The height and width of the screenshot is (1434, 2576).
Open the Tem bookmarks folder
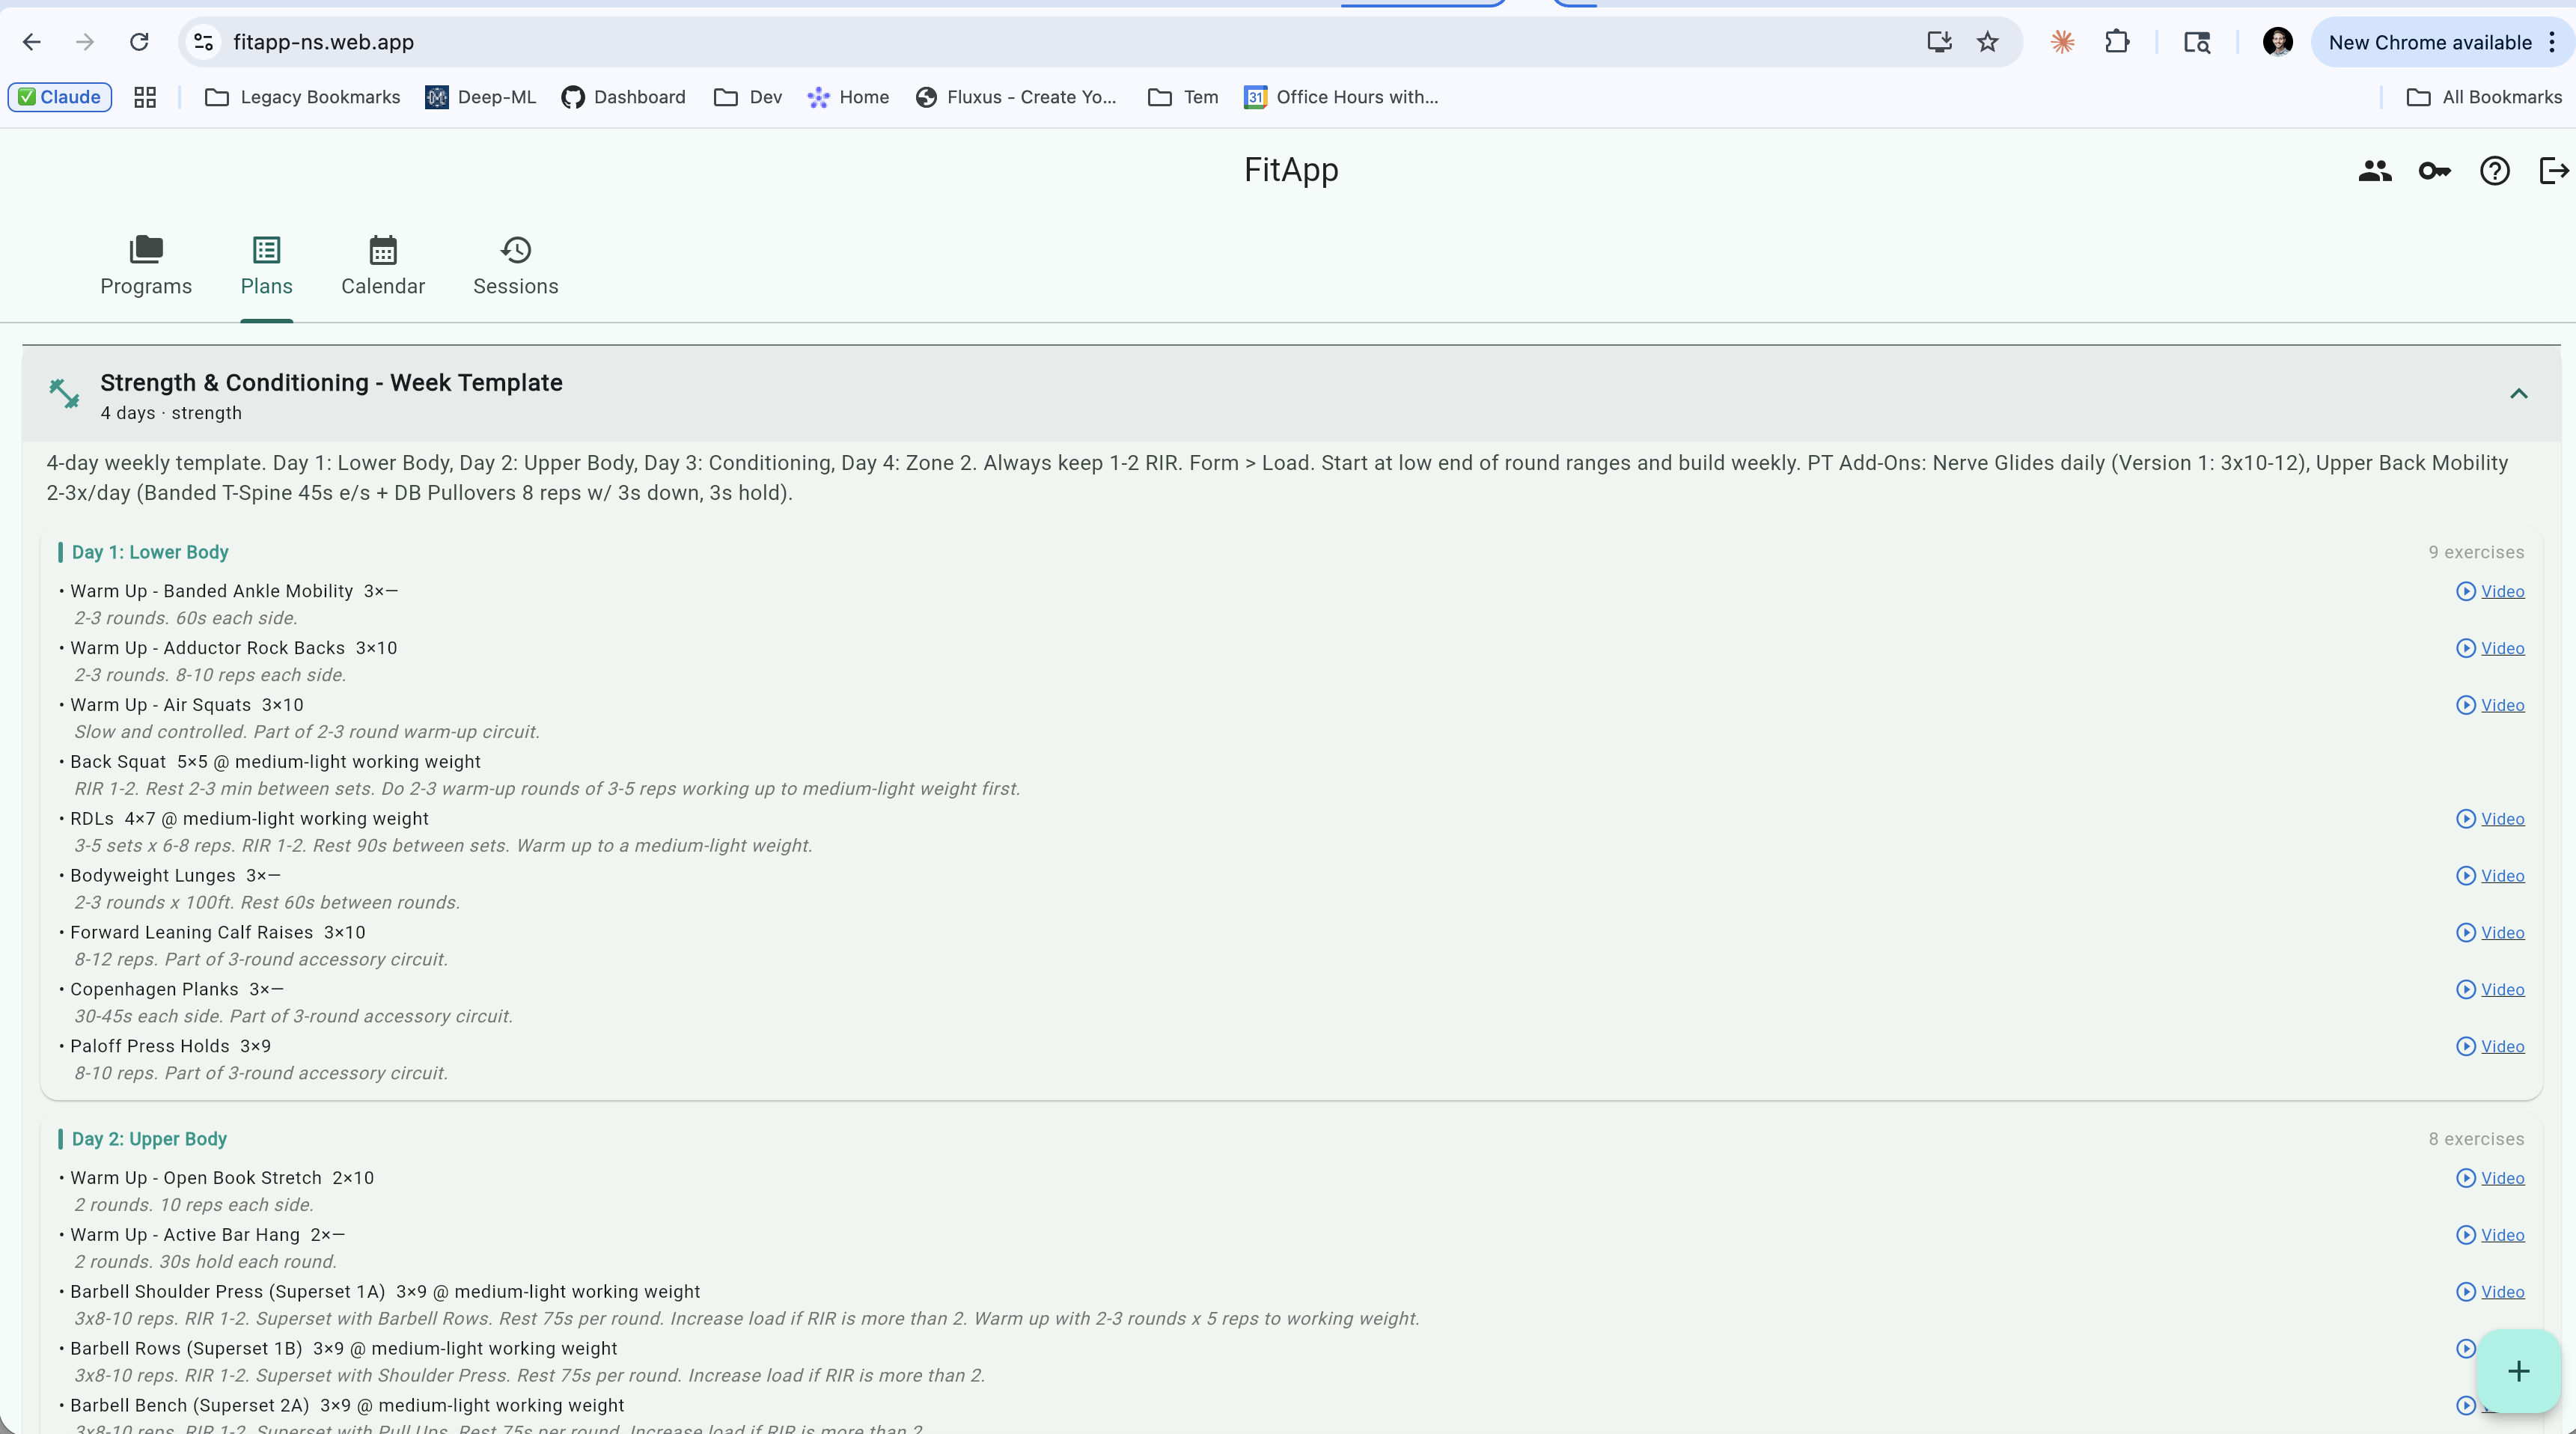[x=1182, y=97]
